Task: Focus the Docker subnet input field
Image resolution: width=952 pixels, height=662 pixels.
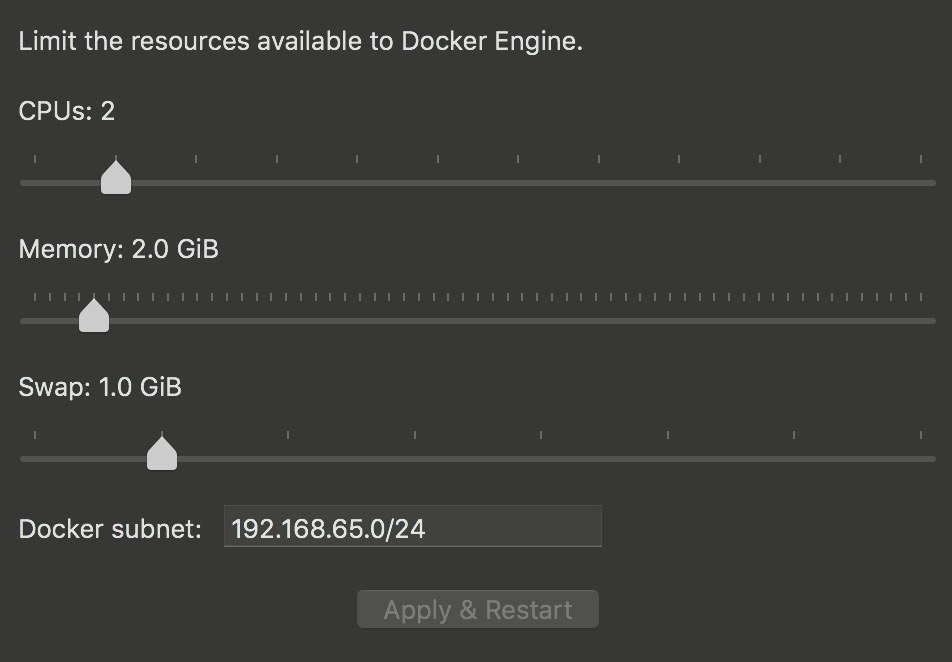Action: (x=413, y=527)
